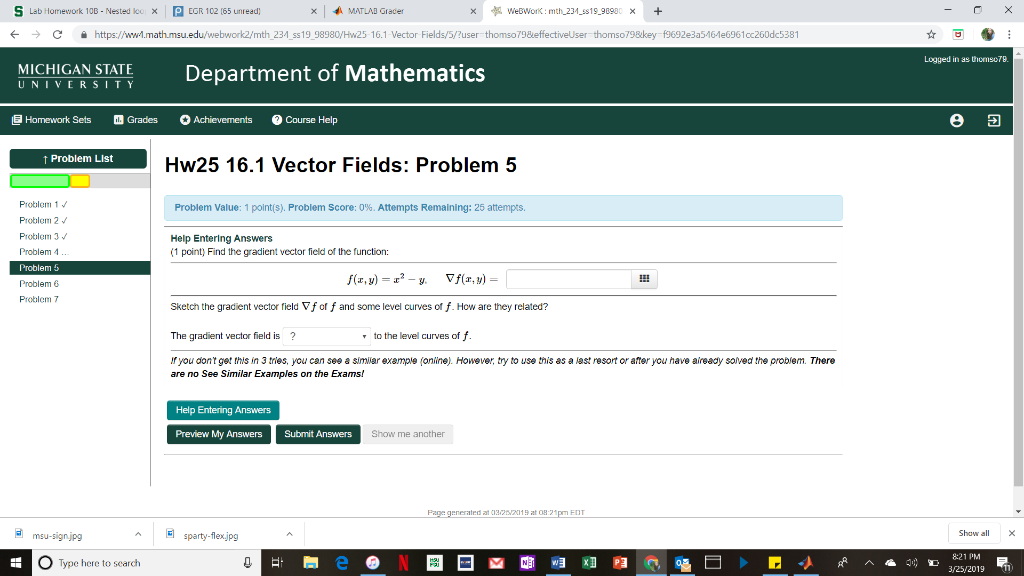Close the EGR 102 tab

pos(313,11)
